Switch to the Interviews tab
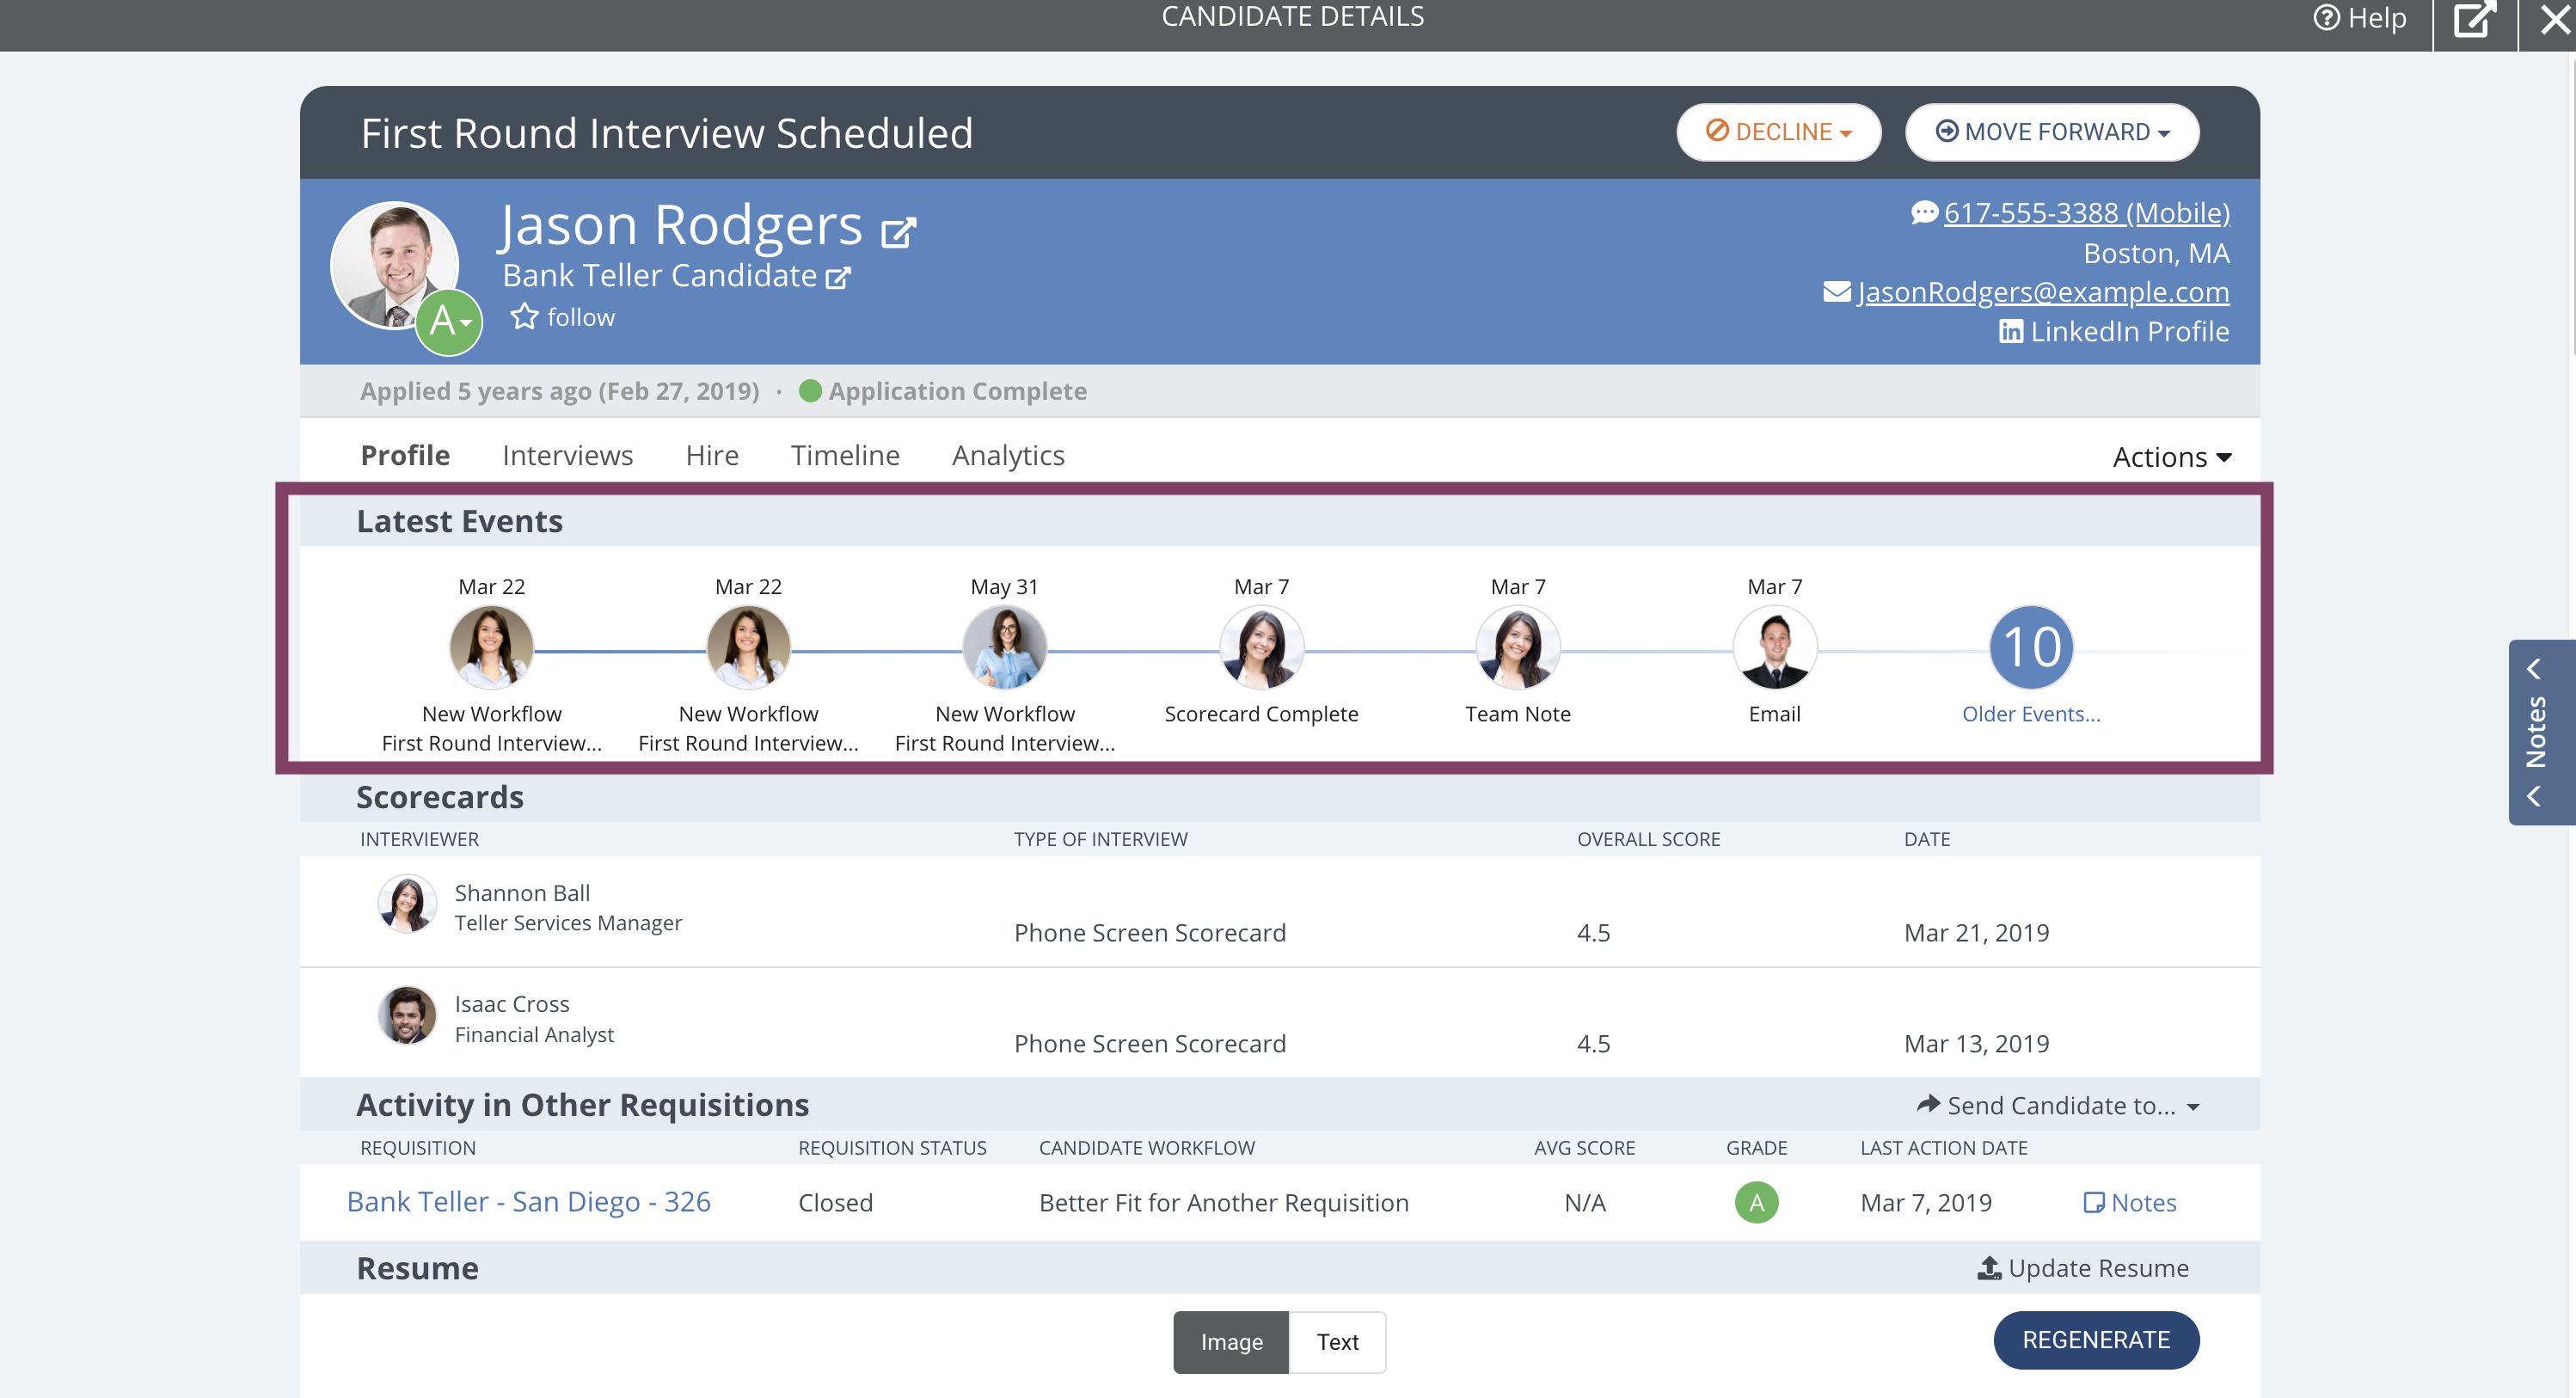 [x=567, y=455]
